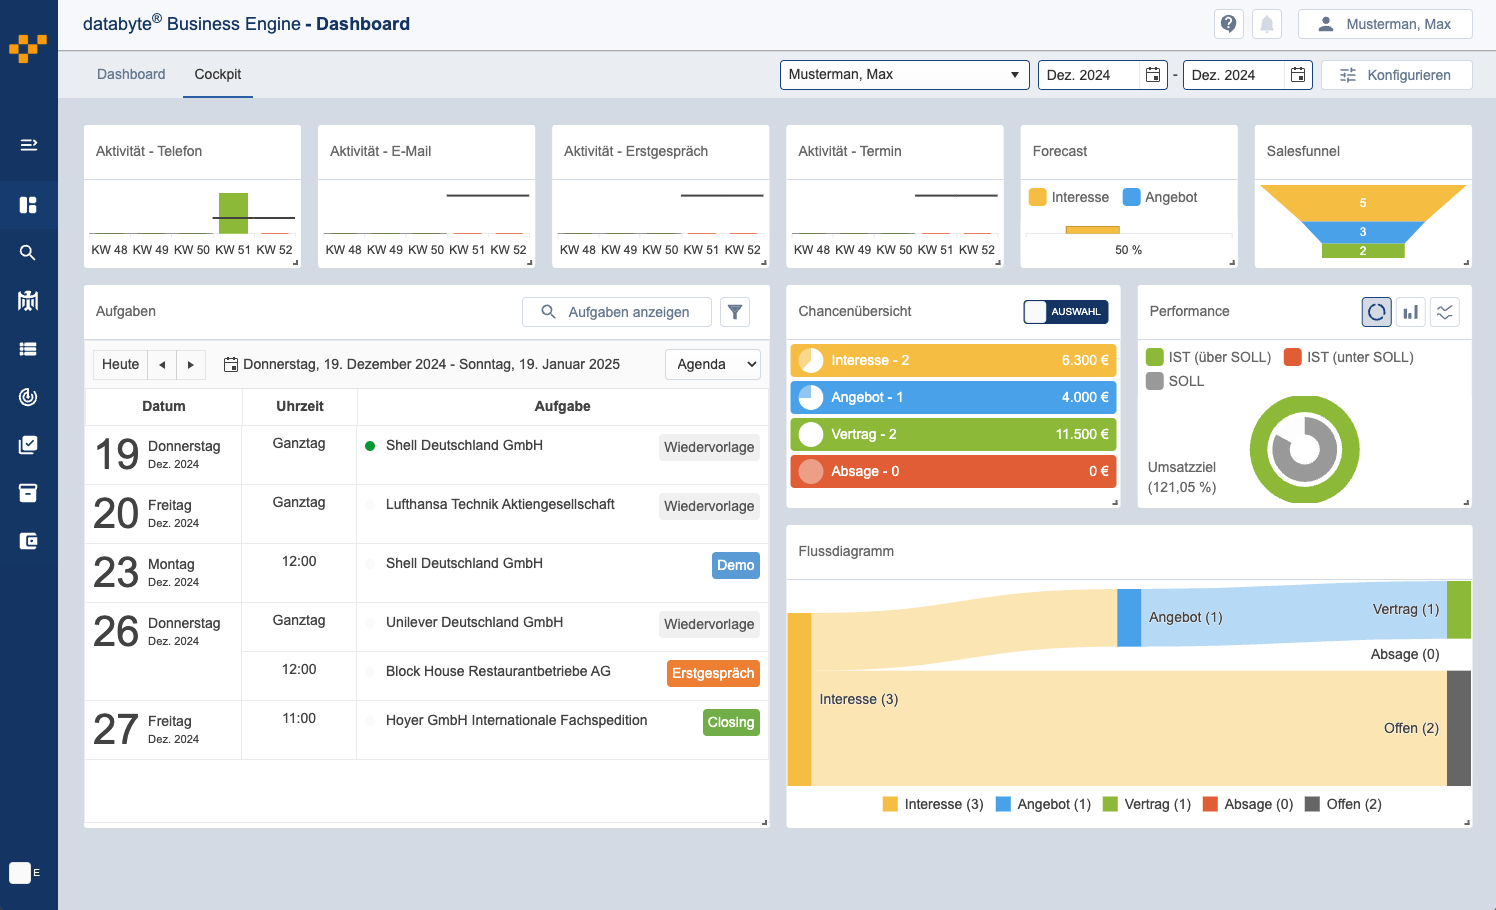The height and width of the screenshot is (910, 1496).
Task: Open the notifications bell icon
Action: 1266,24
